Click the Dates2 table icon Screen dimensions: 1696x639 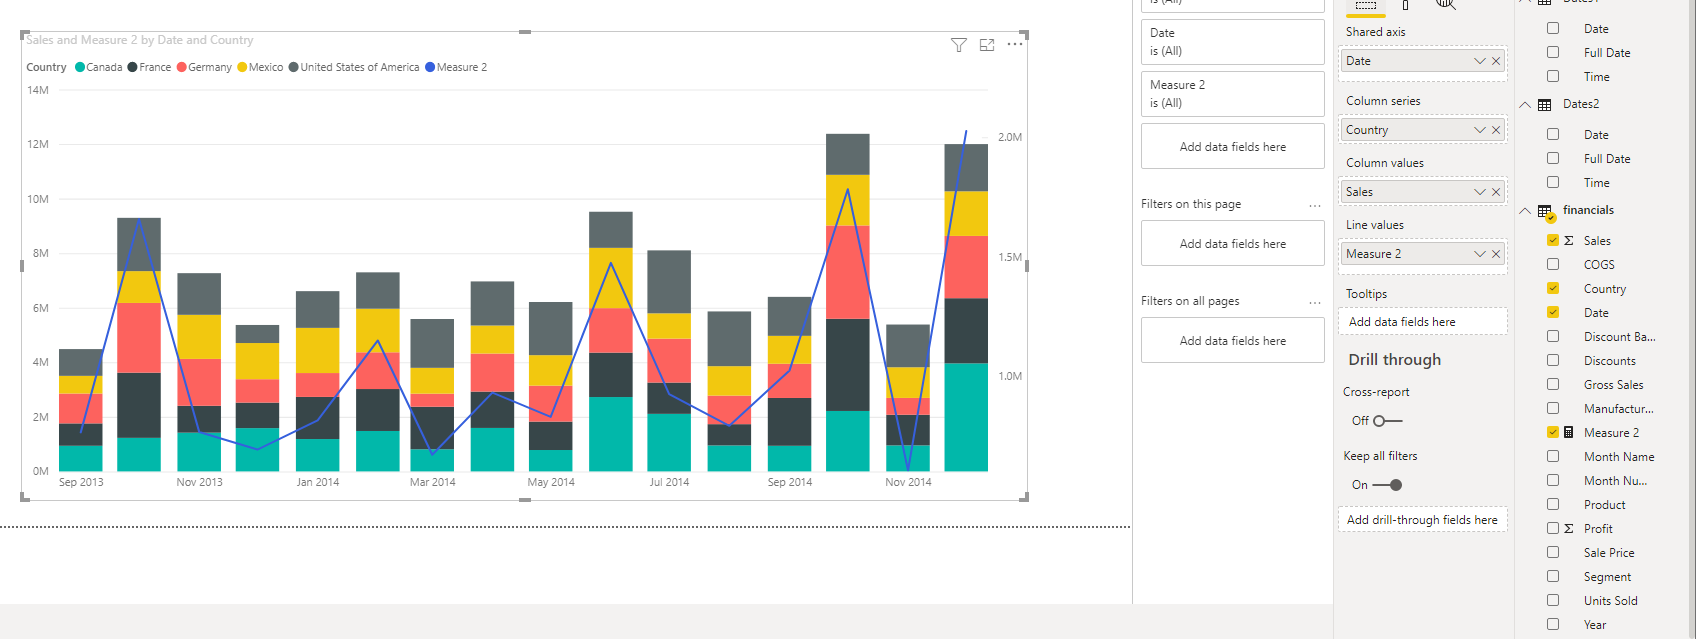(1545, 105)
